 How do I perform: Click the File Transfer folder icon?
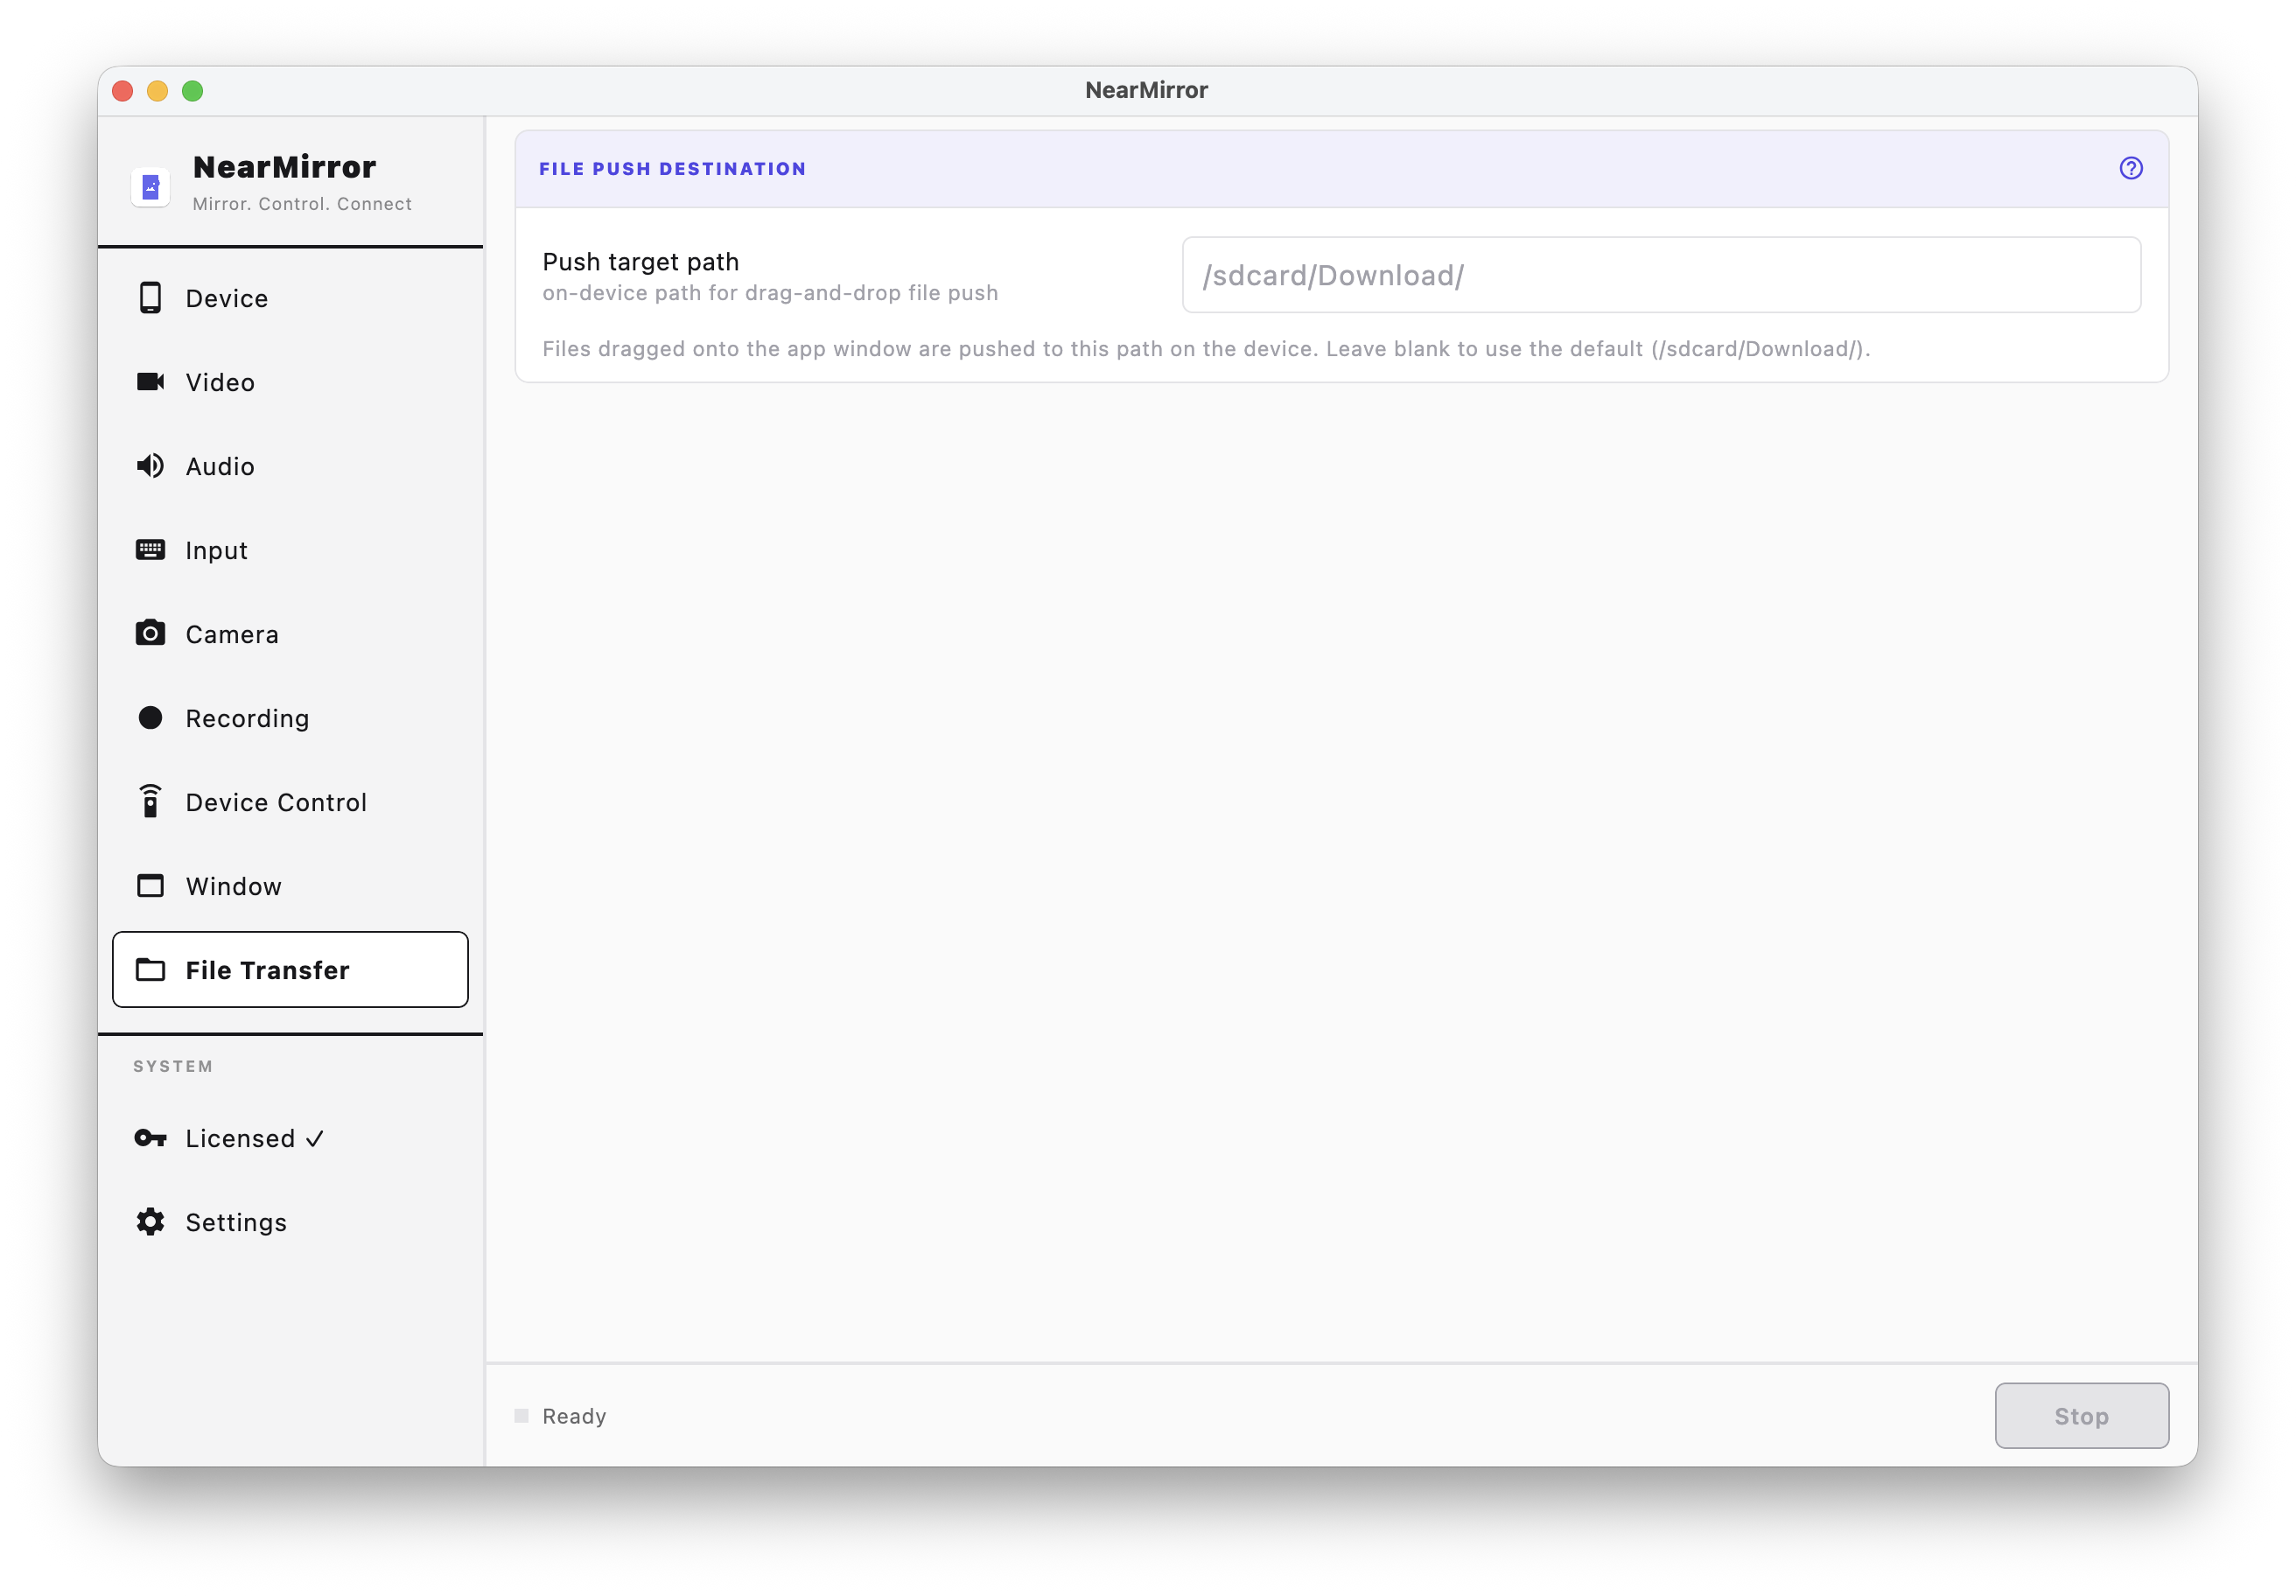pyautogui.click(x=150, y=969)
